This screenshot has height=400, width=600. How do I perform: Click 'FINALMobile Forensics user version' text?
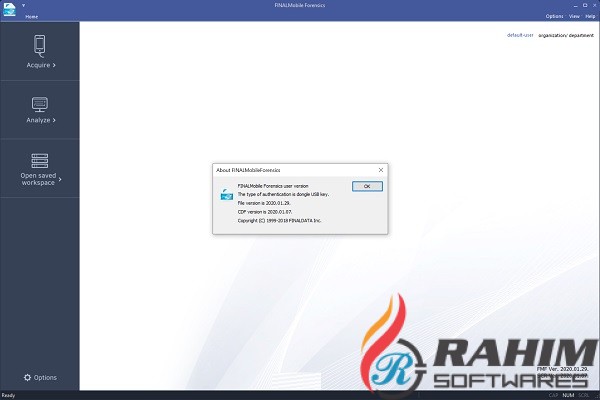pyautogui.click(x=273, y=186)
